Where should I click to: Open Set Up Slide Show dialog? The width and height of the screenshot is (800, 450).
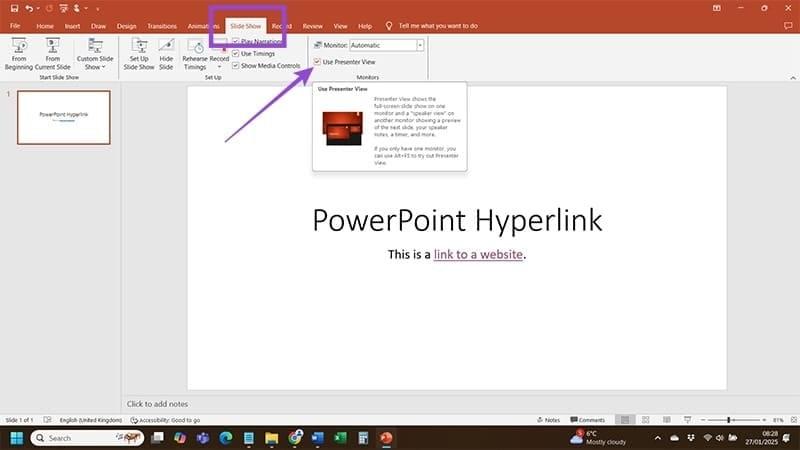[x=139, y=54]
